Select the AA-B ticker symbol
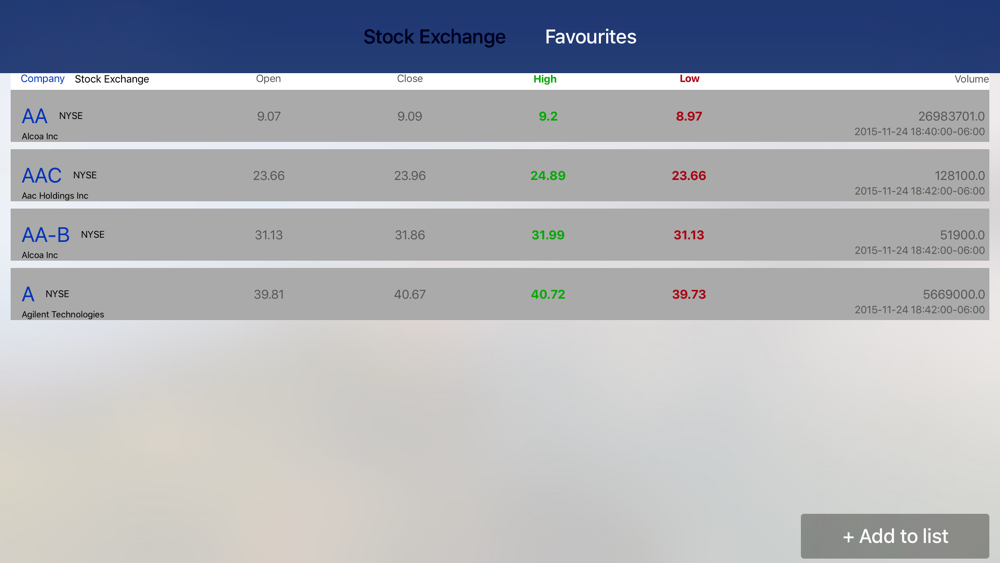 pos(45,235)
